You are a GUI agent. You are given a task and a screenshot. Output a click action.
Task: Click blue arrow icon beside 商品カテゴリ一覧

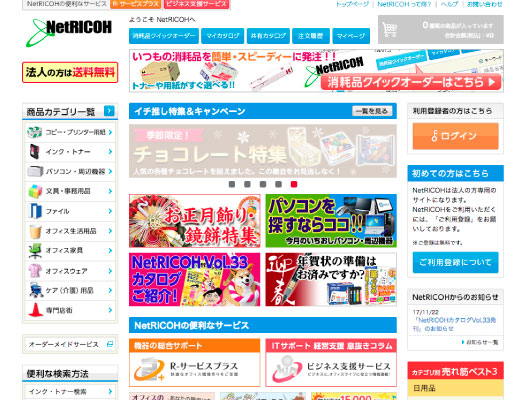pos(109,111)
